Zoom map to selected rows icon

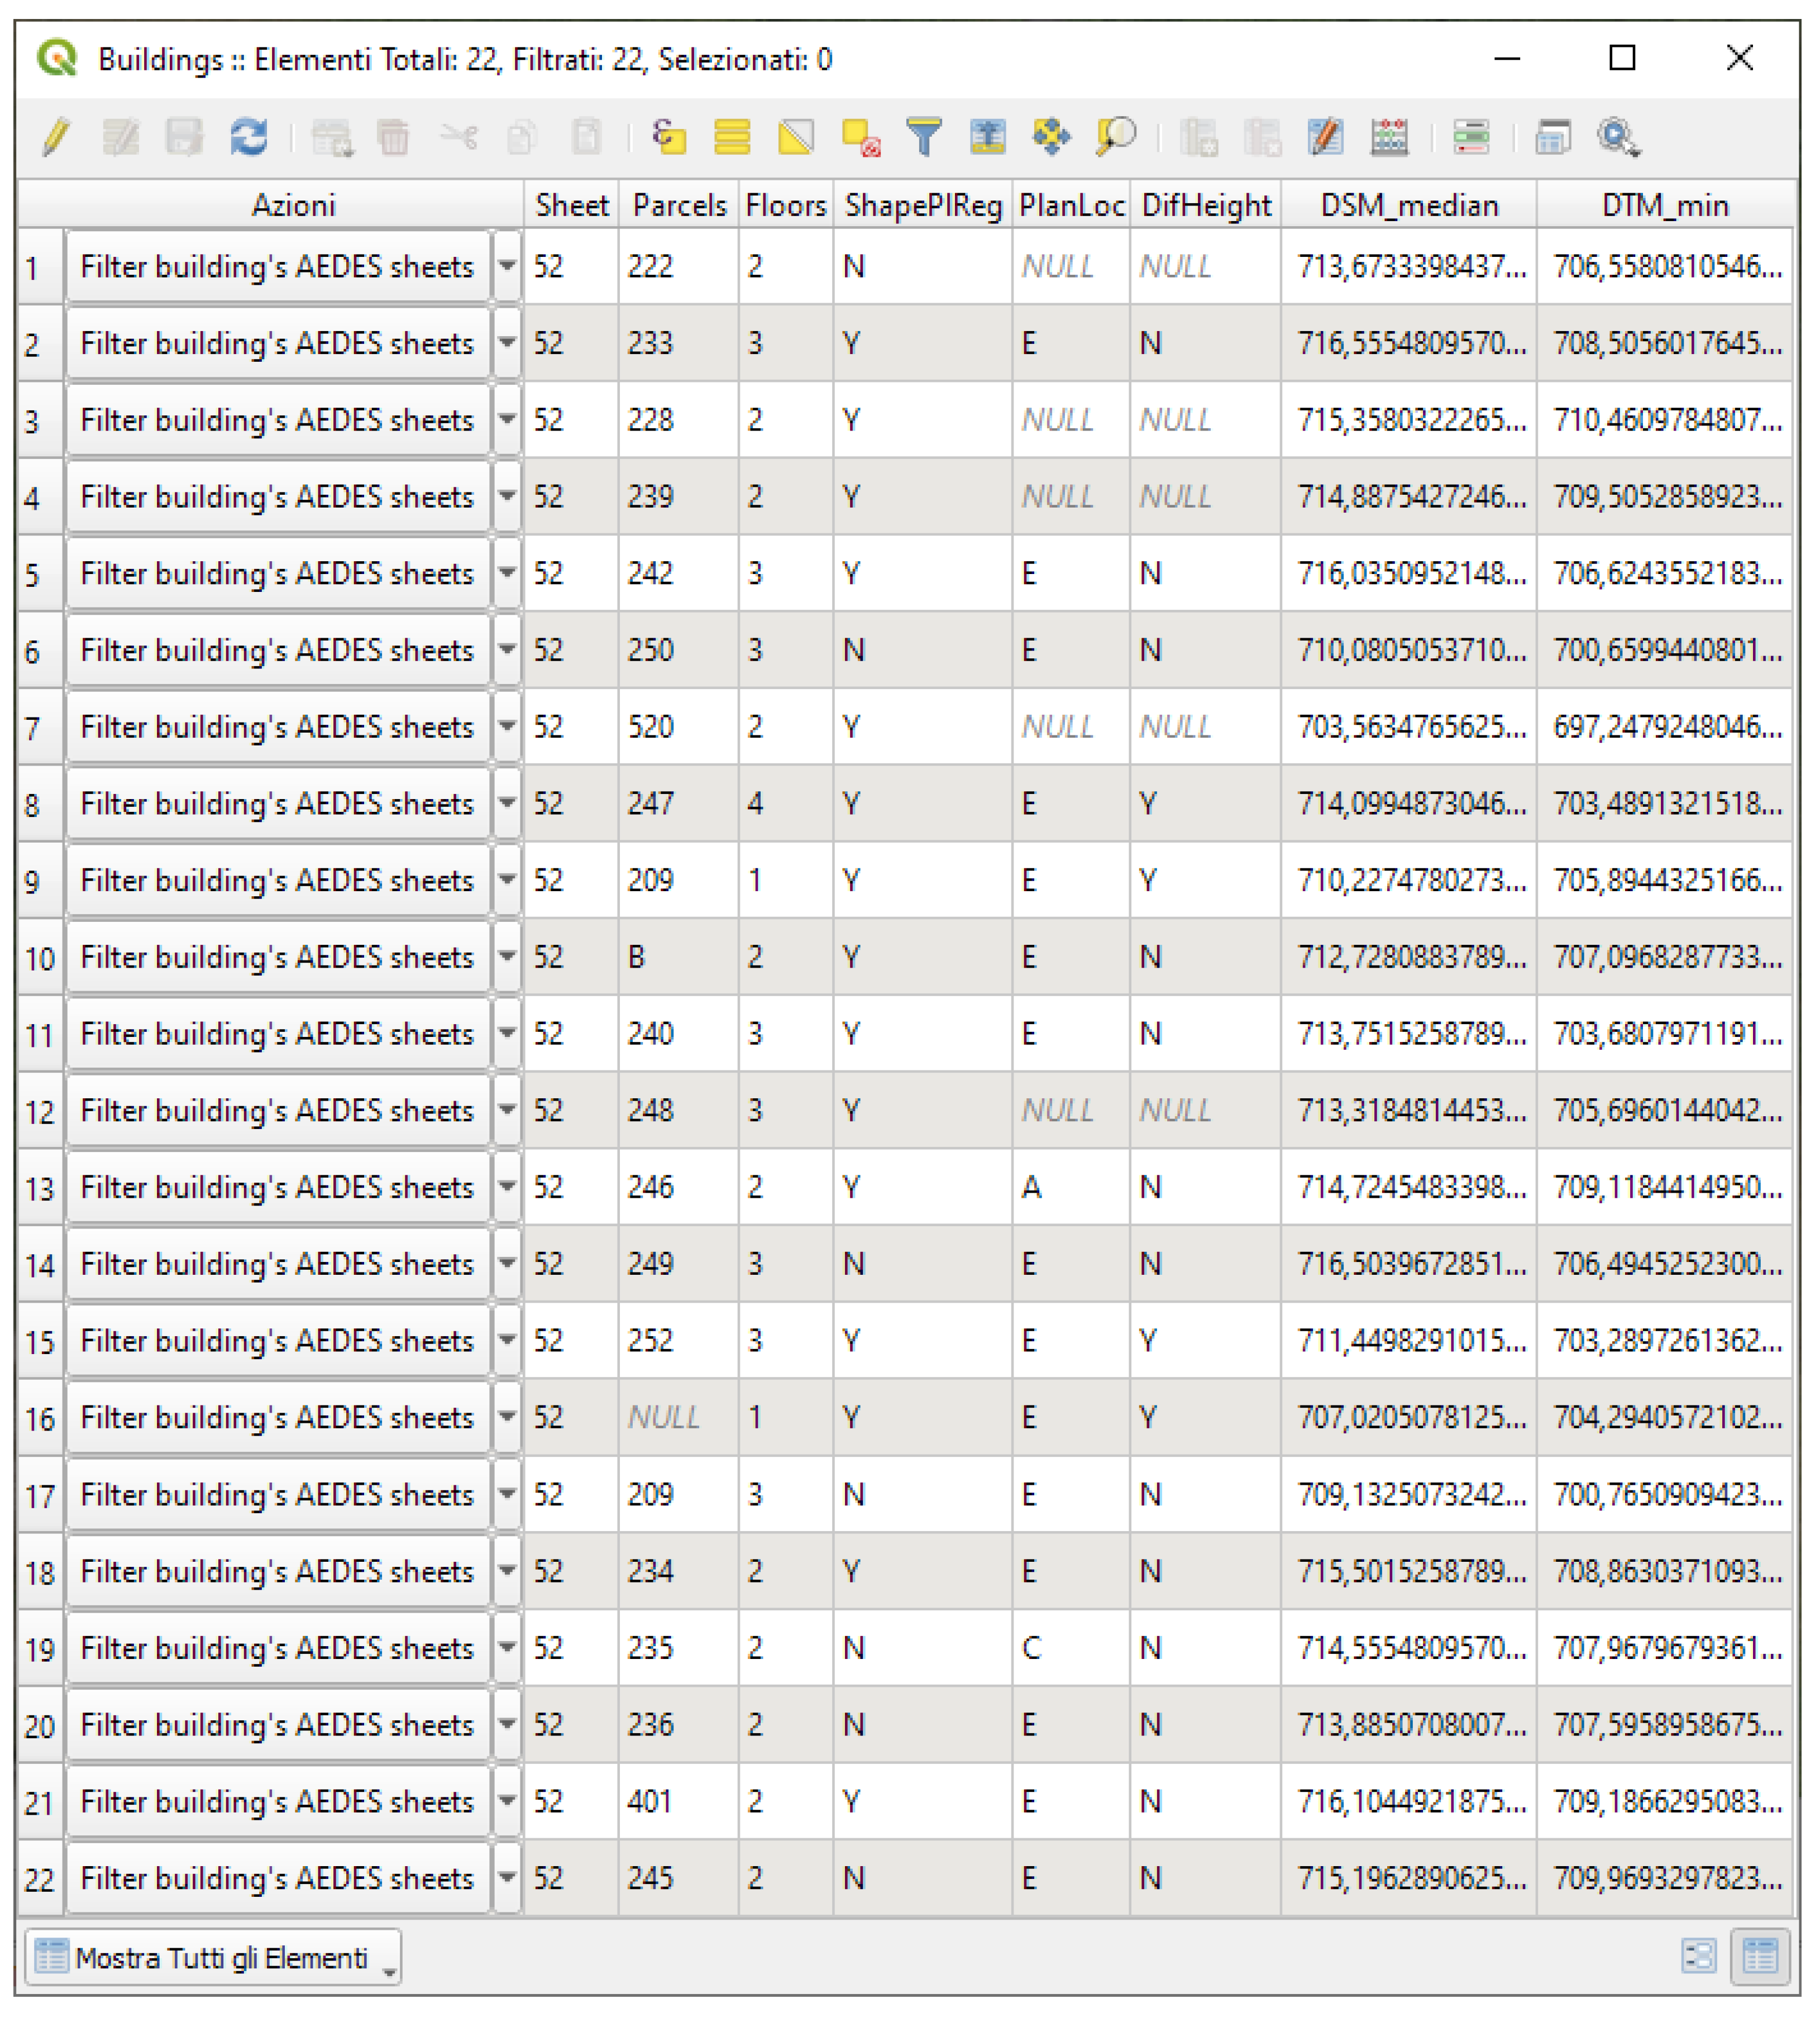click(x=1115, y=137)
